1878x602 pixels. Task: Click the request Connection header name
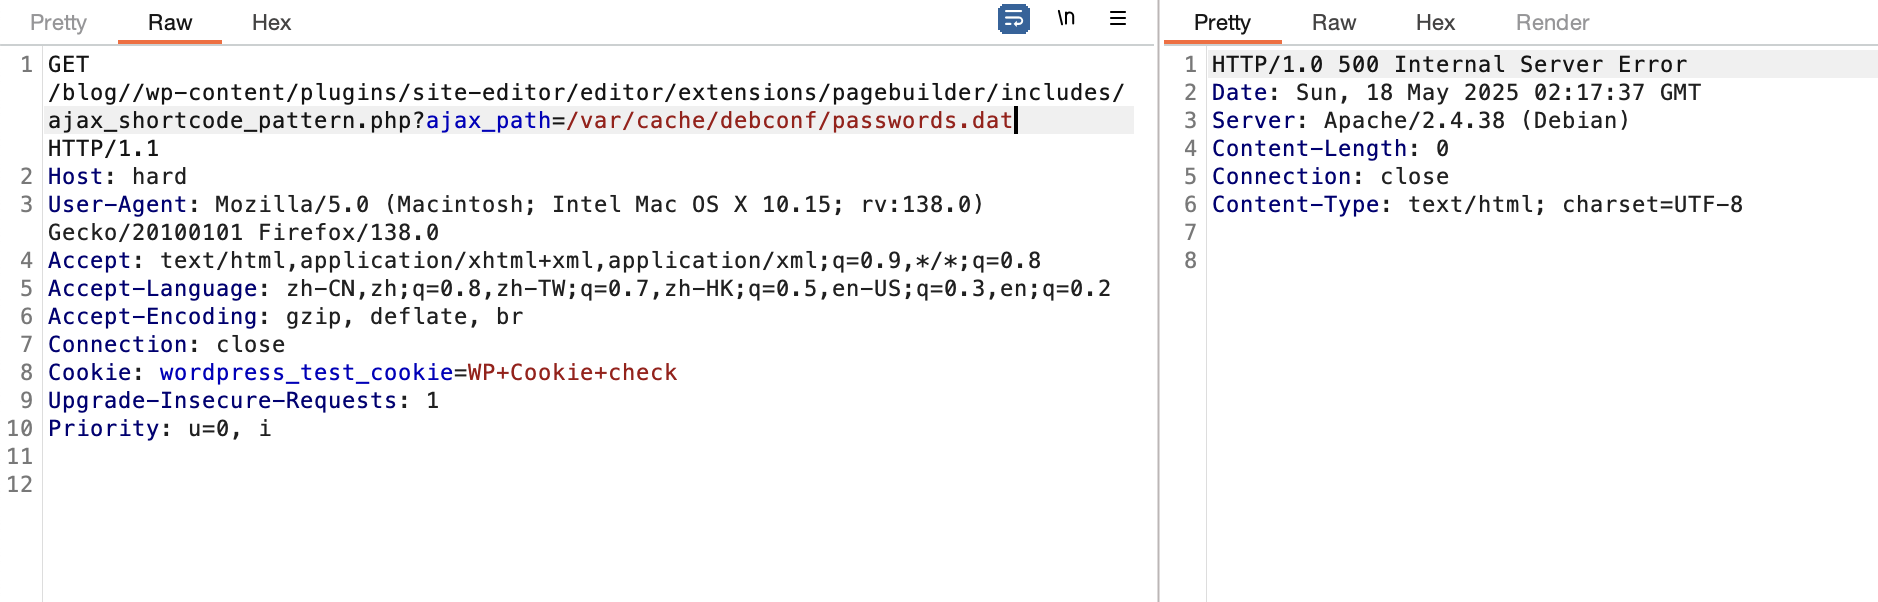click(x=118, y=344)
